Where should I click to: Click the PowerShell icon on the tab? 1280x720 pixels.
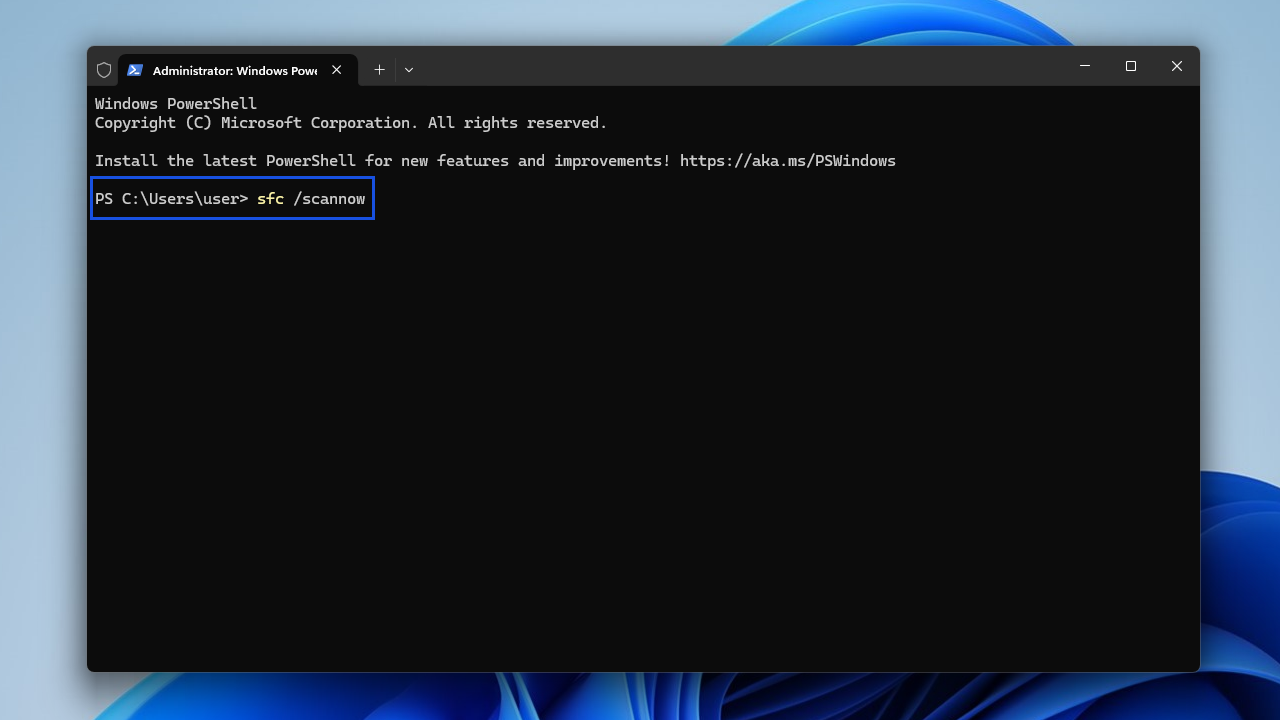[x=135, y=70]
